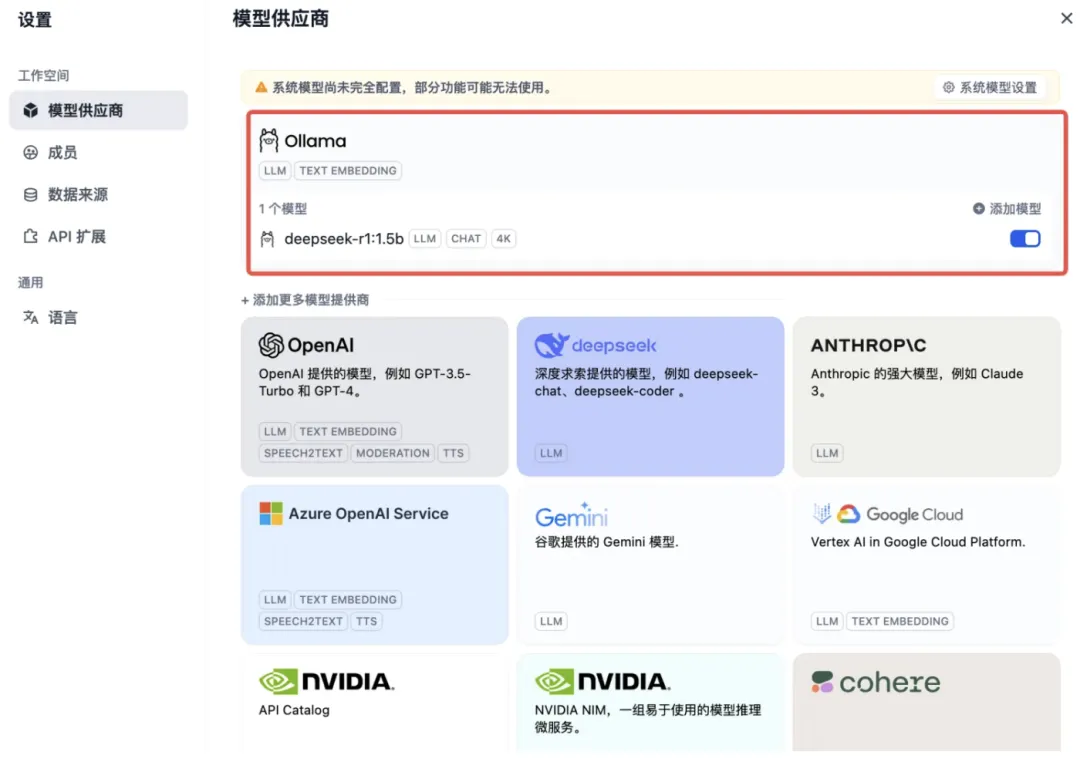Close the settings dialog
1080x762 pixels.
tap(1066, 19)
